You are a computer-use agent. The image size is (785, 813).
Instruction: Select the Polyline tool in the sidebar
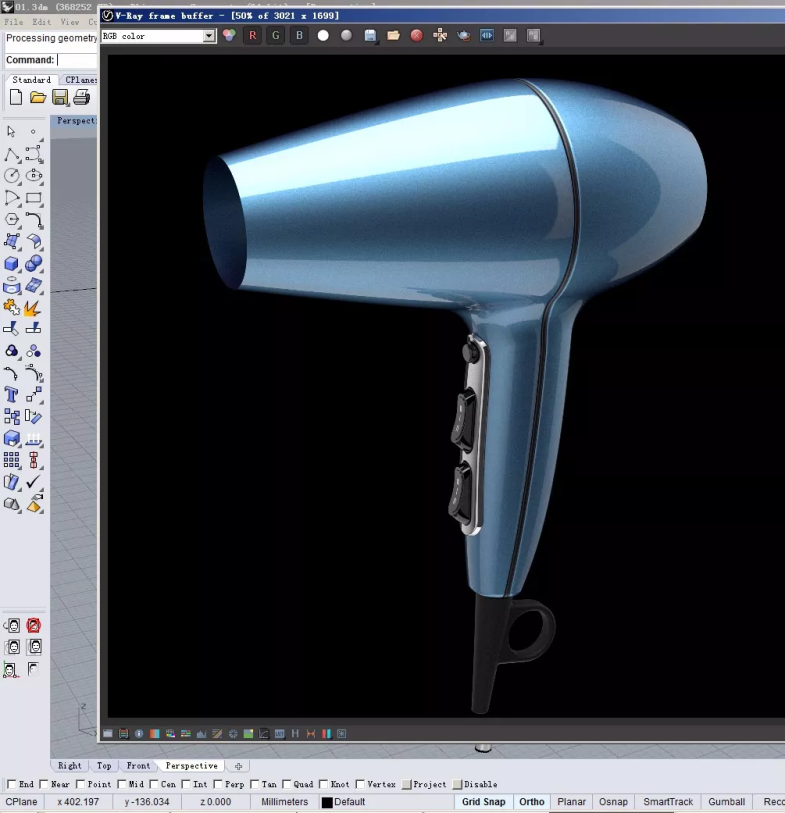click(12, 154)
